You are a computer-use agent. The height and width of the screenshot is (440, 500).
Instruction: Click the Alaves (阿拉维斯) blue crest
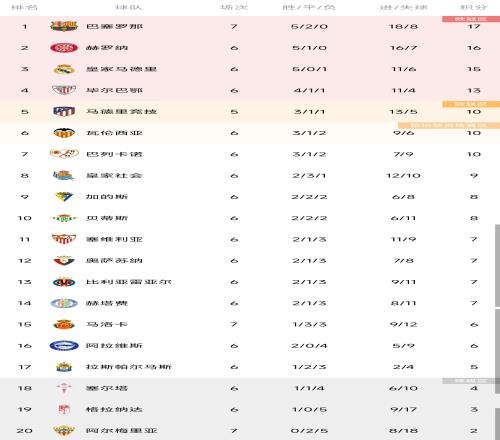64,346
